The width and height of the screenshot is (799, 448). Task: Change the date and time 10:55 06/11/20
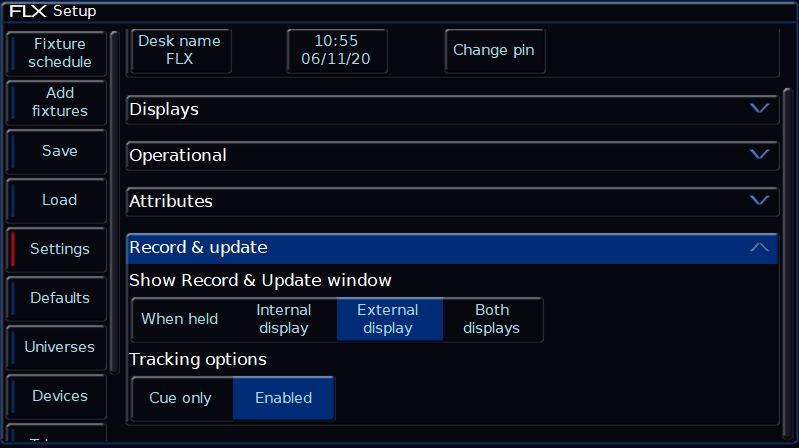[x=337, y=50]
